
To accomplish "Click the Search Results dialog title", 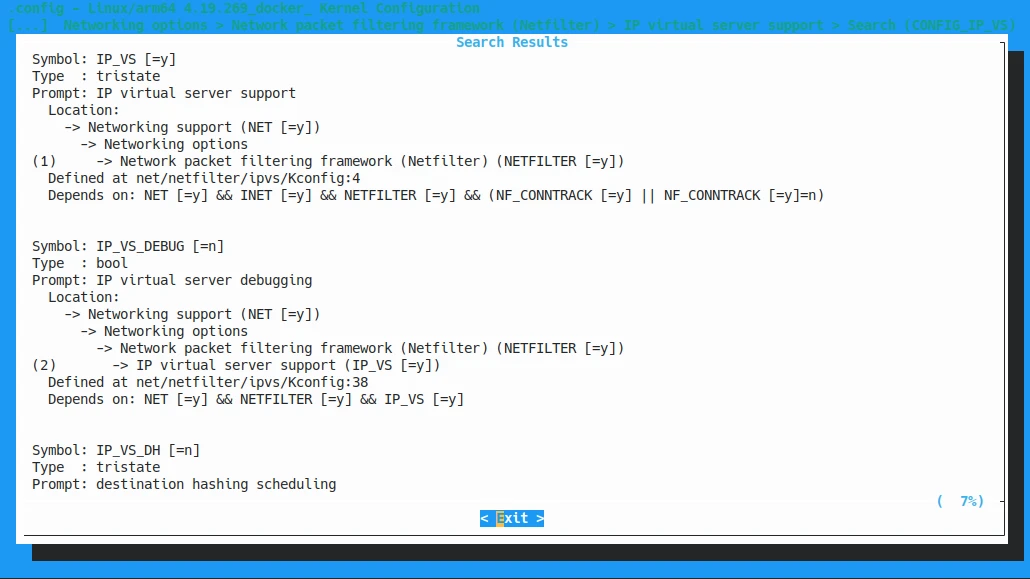I will point(511,42).
